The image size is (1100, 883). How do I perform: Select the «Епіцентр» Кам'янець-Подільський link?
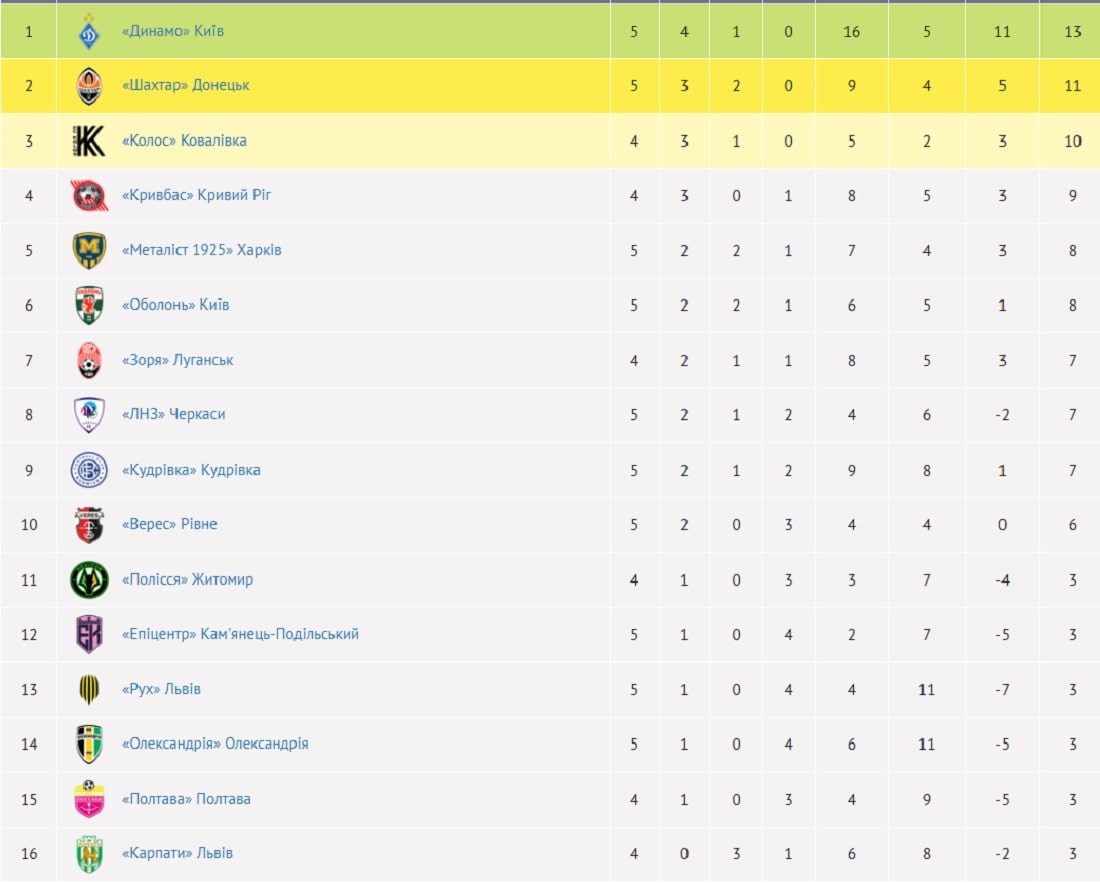241,634
